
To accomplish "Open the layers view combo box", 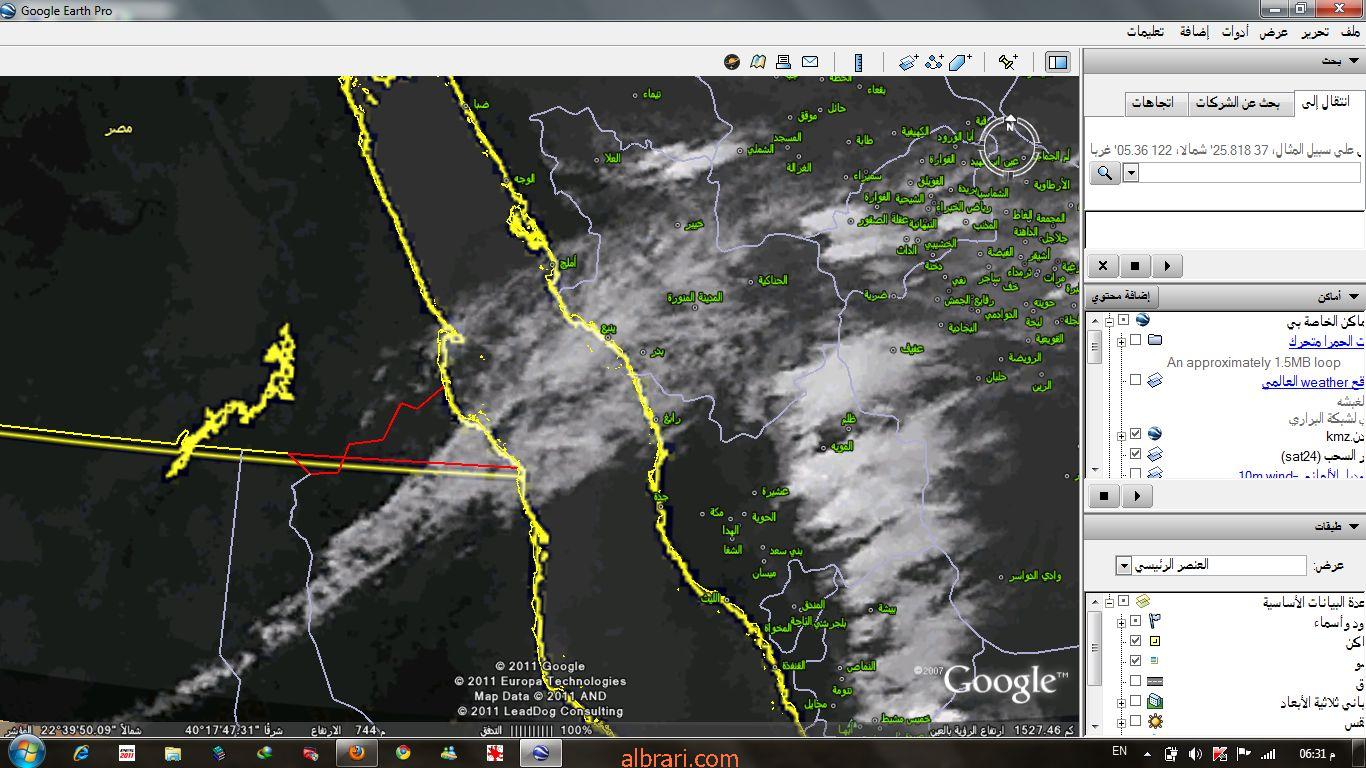I will coord(1211,565).
